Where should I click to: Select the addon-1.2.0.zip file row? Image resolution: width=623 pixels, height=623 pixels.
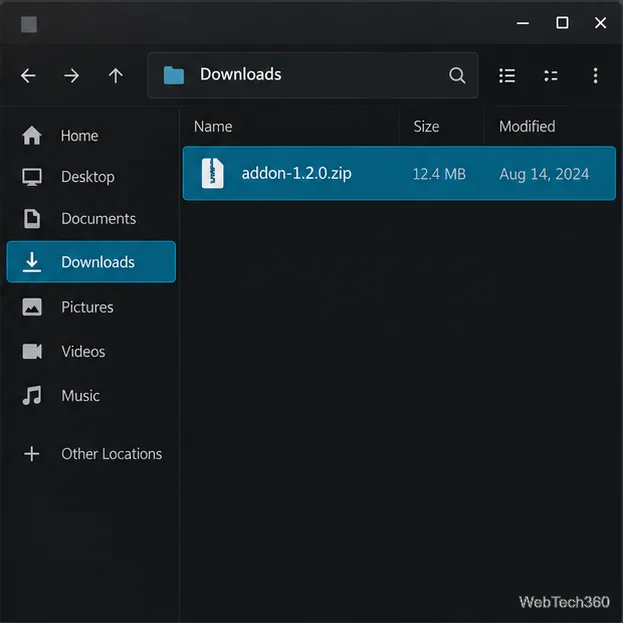(399, 173)
